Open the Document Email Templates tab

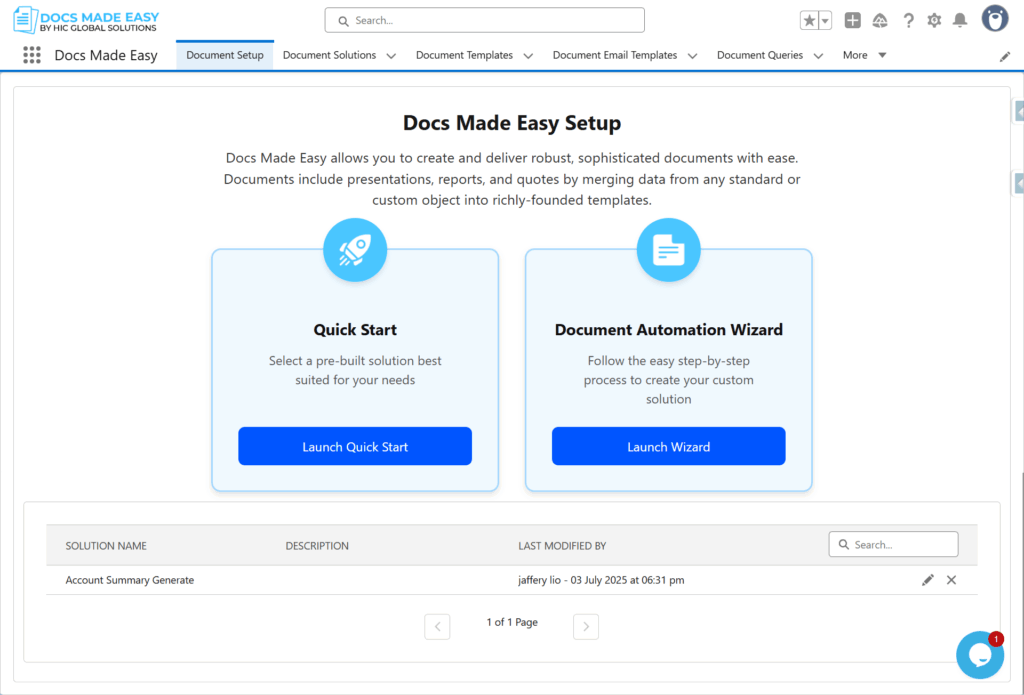(x=615, y=56)
